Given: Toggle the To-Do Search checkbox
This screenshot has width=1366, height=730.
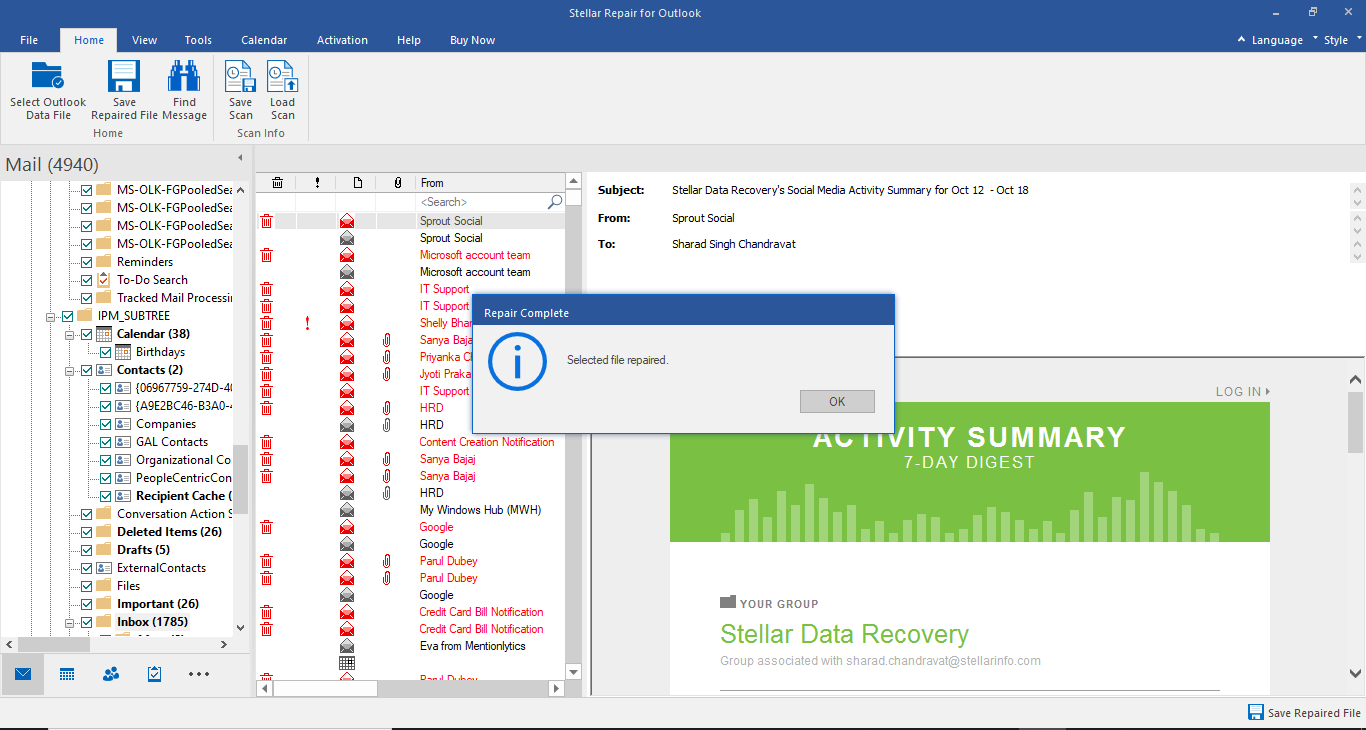Looking at the screenshot, I should 86,280.
